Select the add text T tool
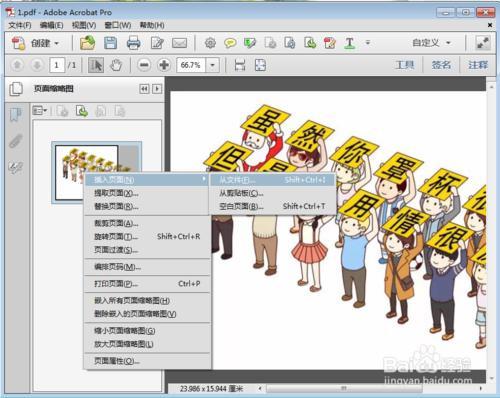The image size is (500, 398). [350, 43]
